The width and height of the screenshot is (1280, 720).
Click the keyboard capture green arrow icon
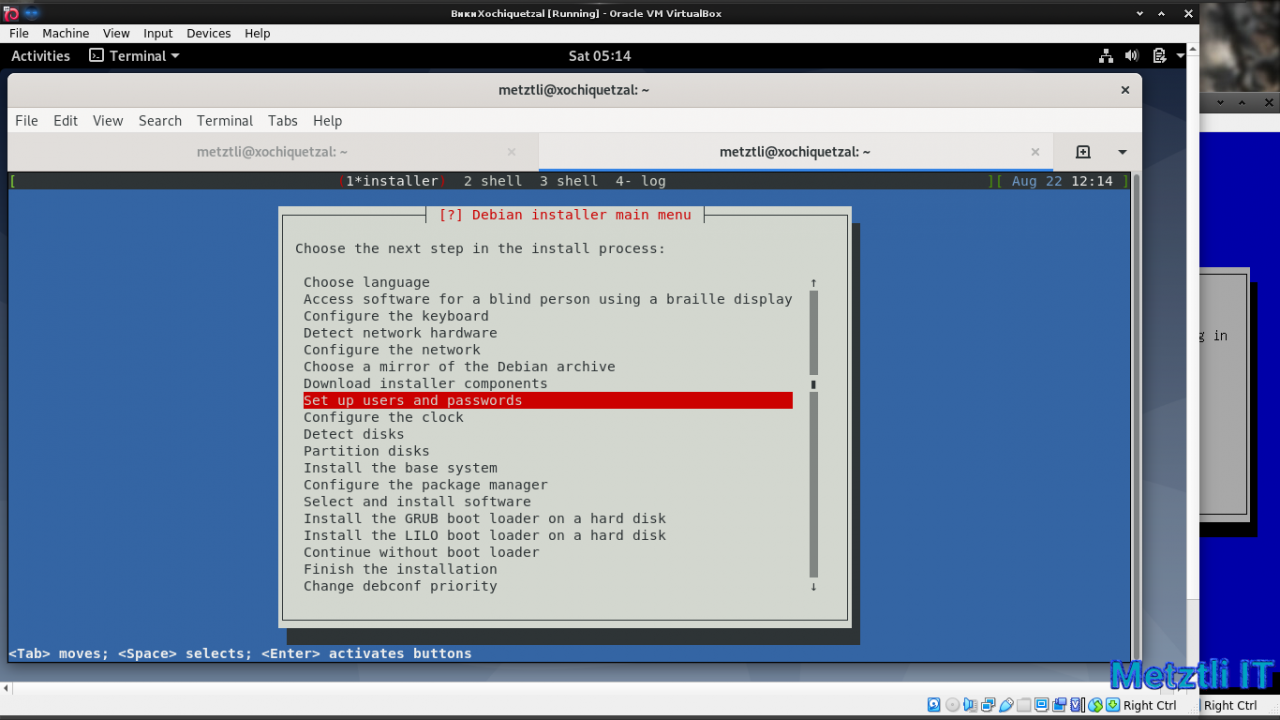[x=1113, y=705]
